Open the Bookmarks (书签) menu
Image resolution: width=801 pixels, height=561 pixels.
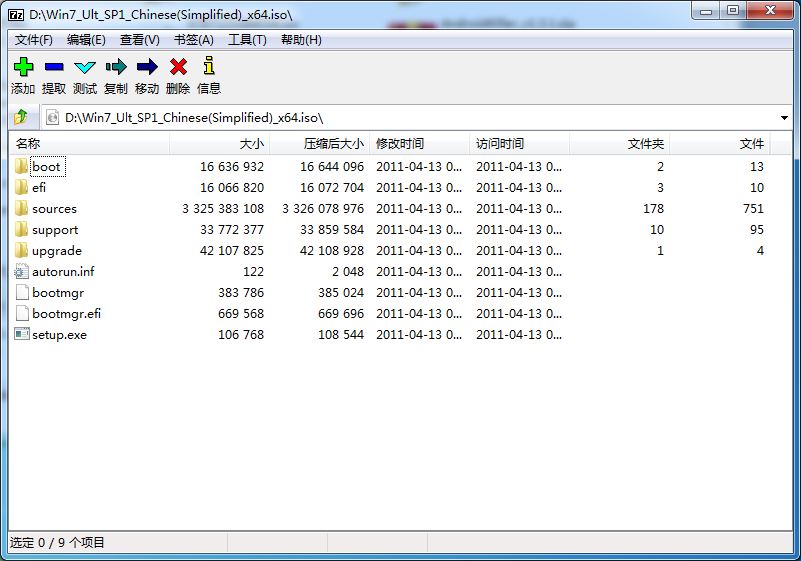tap(193, 40)
